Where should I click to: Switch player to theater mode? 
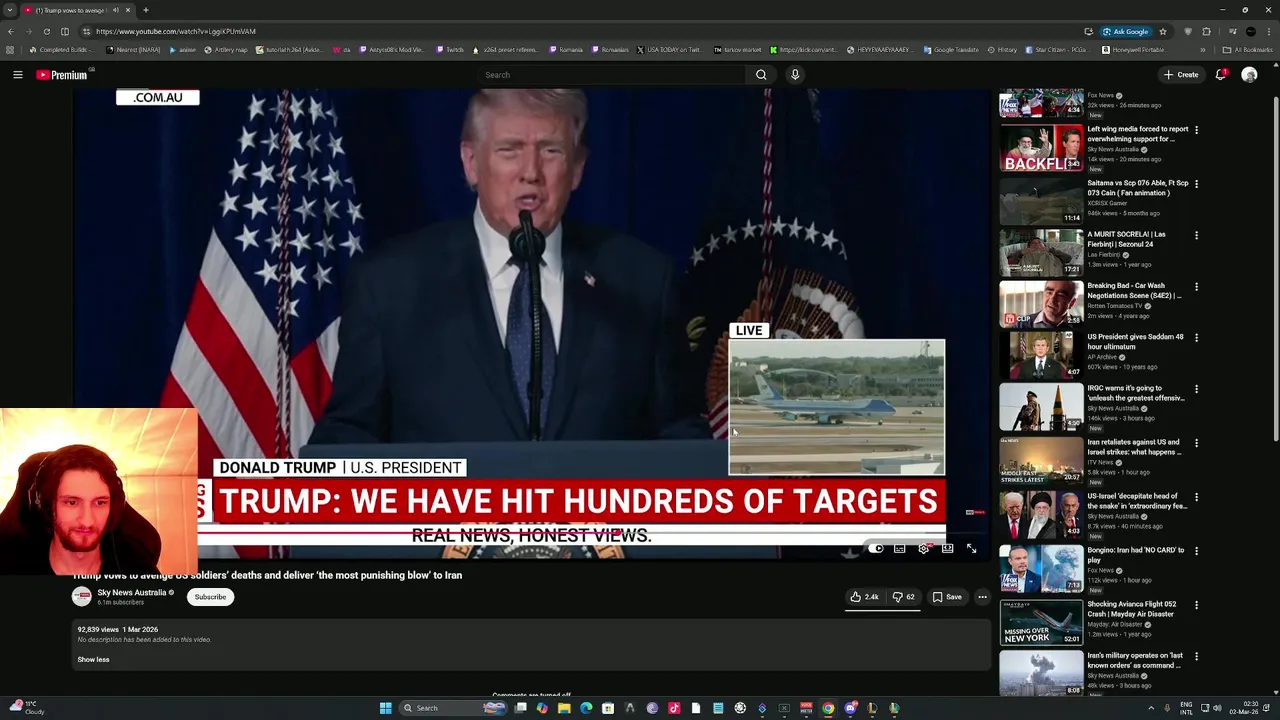tap(948, 549)
